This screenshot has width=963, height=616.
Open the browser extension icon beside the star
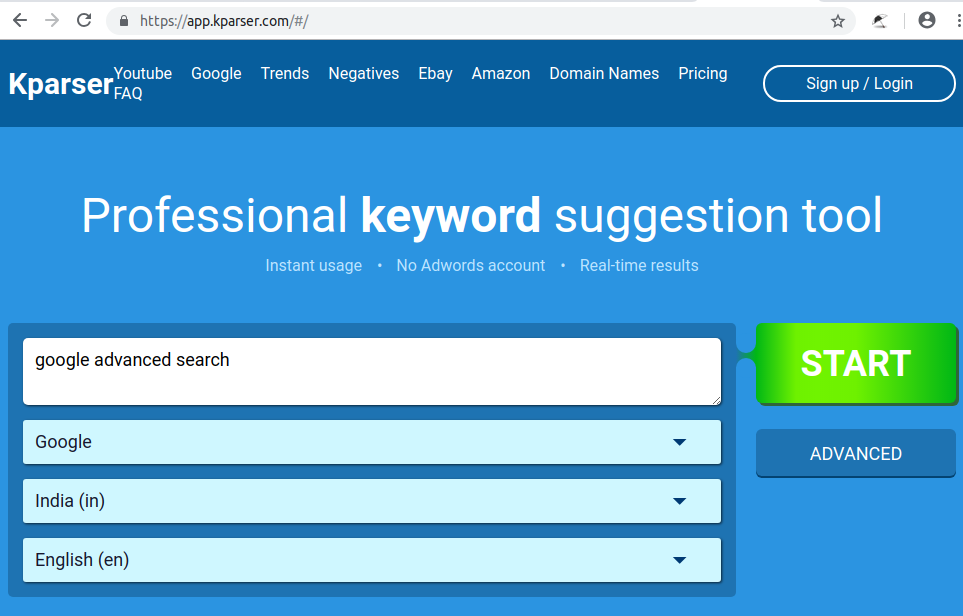(882, 20)
